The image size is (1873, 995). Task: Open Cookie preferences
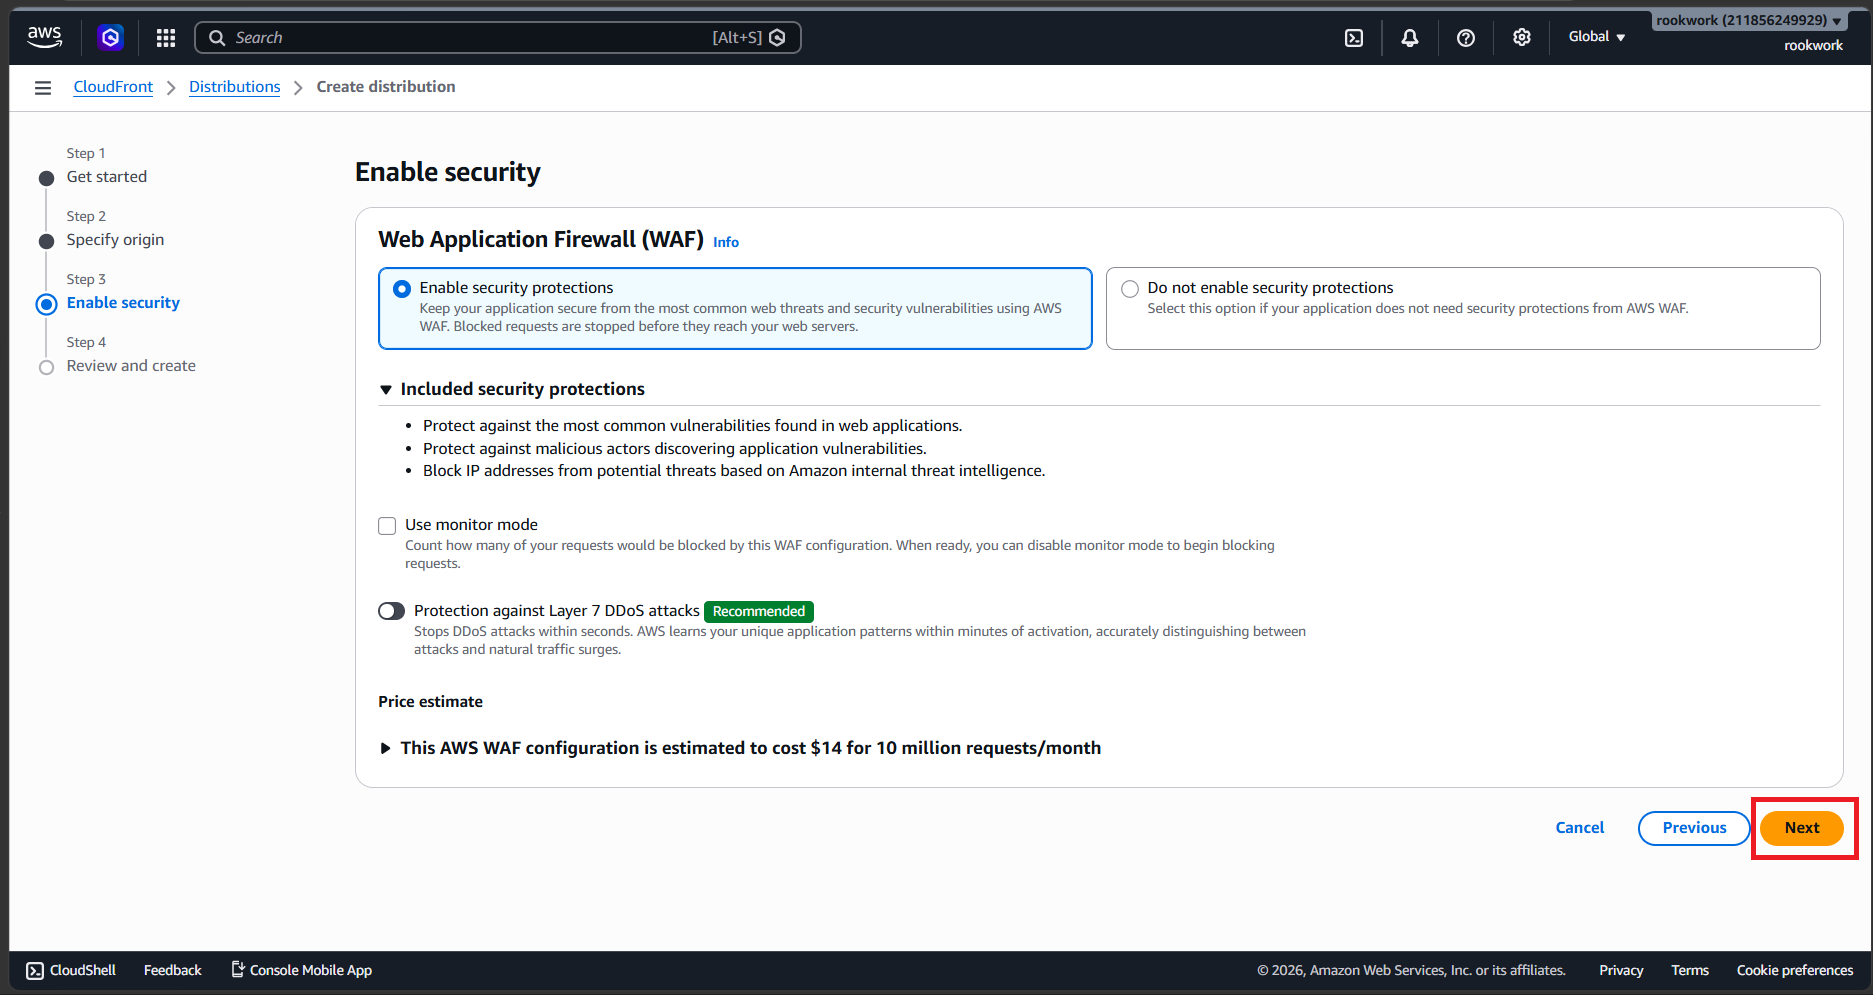point(1795,970)
